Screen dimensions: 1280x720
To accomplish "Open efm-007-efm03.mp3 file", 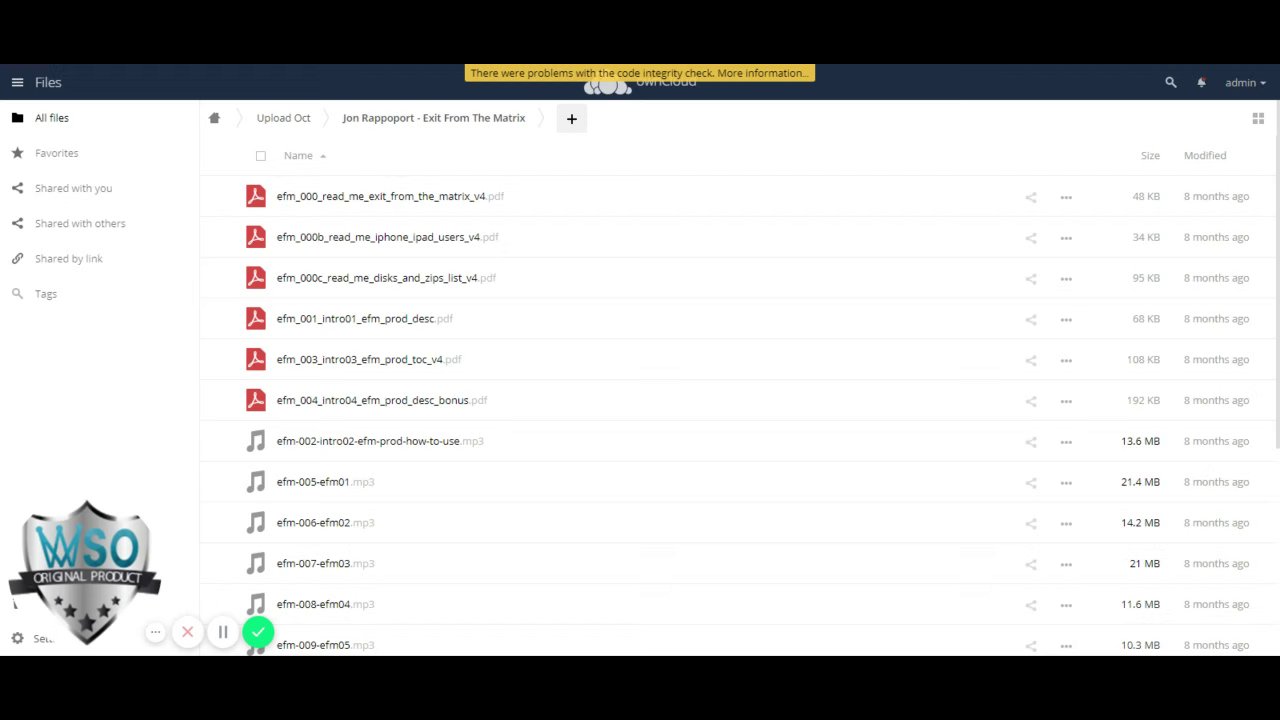I will (x=325, y=564).
